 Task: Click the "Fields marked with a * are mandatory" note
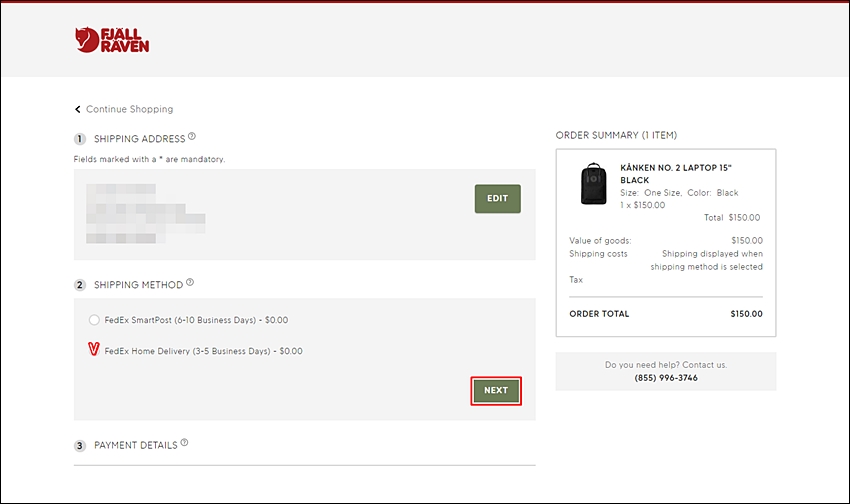(x=149, y=159)
